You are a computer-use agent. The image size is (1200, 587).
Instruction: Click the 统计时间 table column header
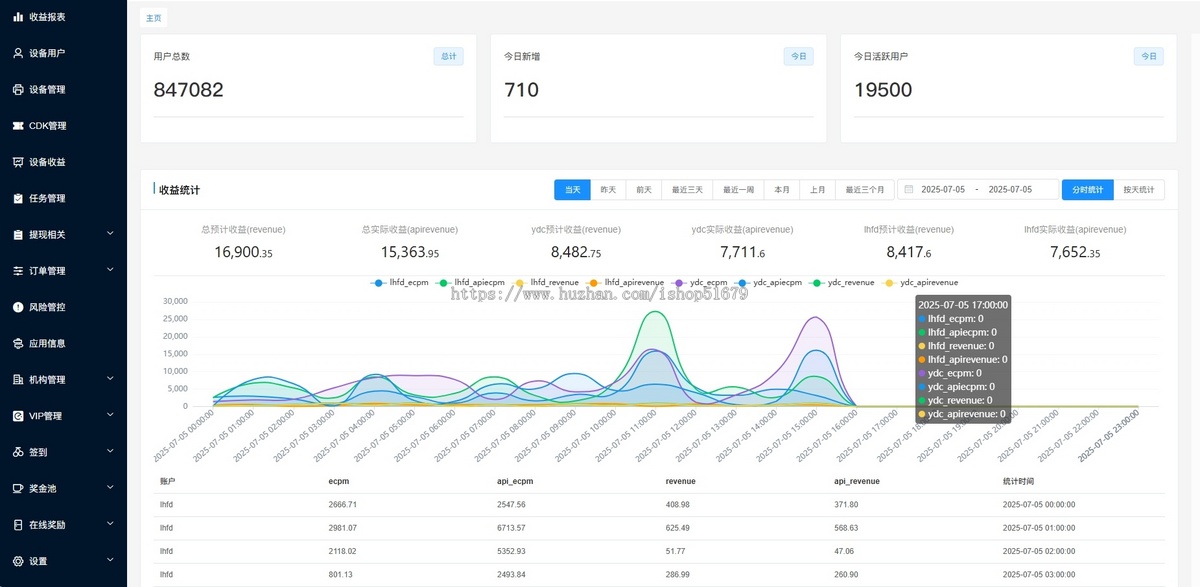[1019, 481]
